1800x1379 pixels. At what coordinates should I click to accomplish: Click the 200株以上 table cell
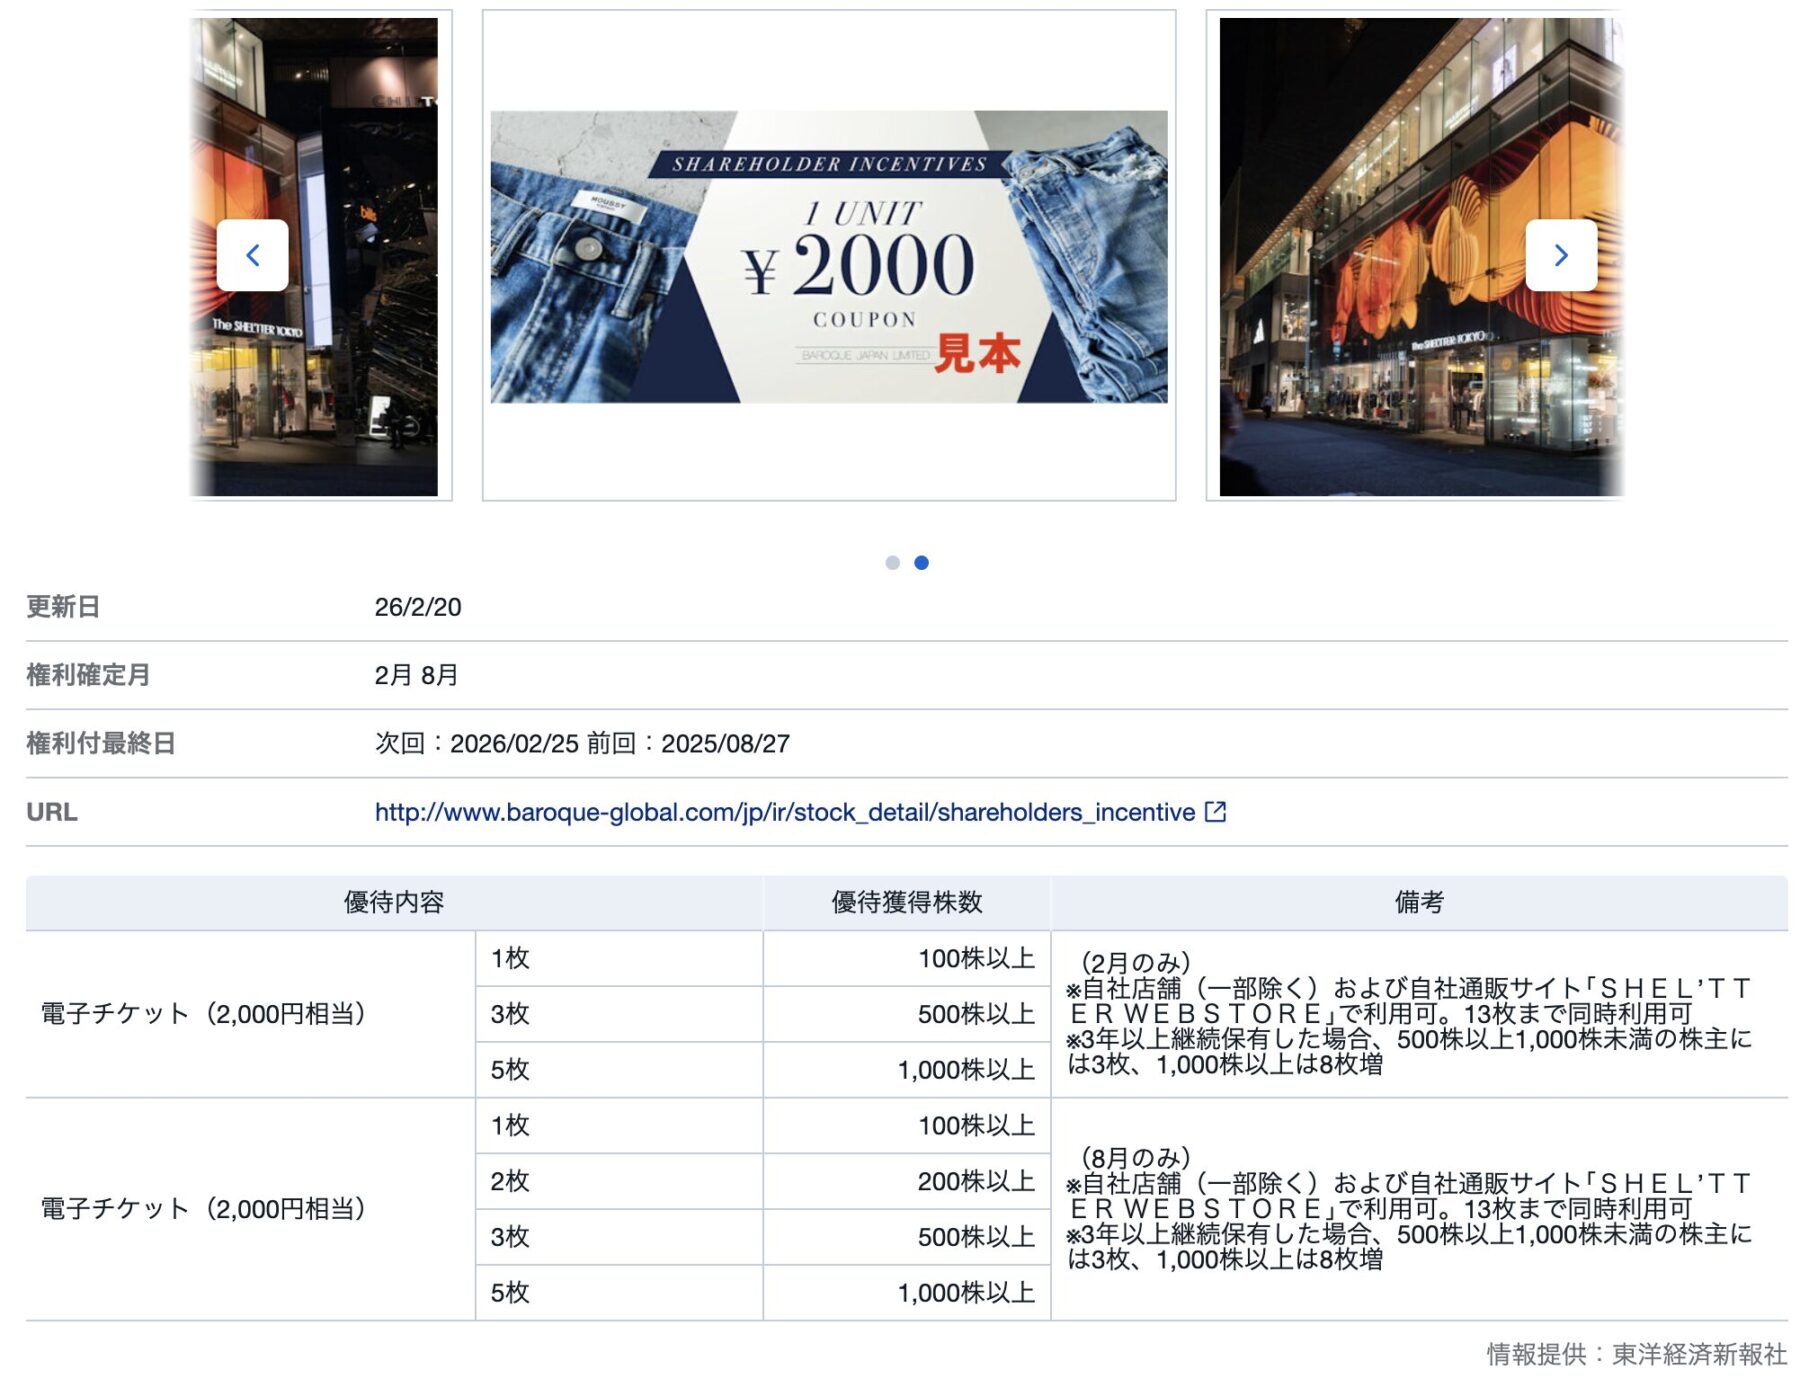tap(975, 1181)
